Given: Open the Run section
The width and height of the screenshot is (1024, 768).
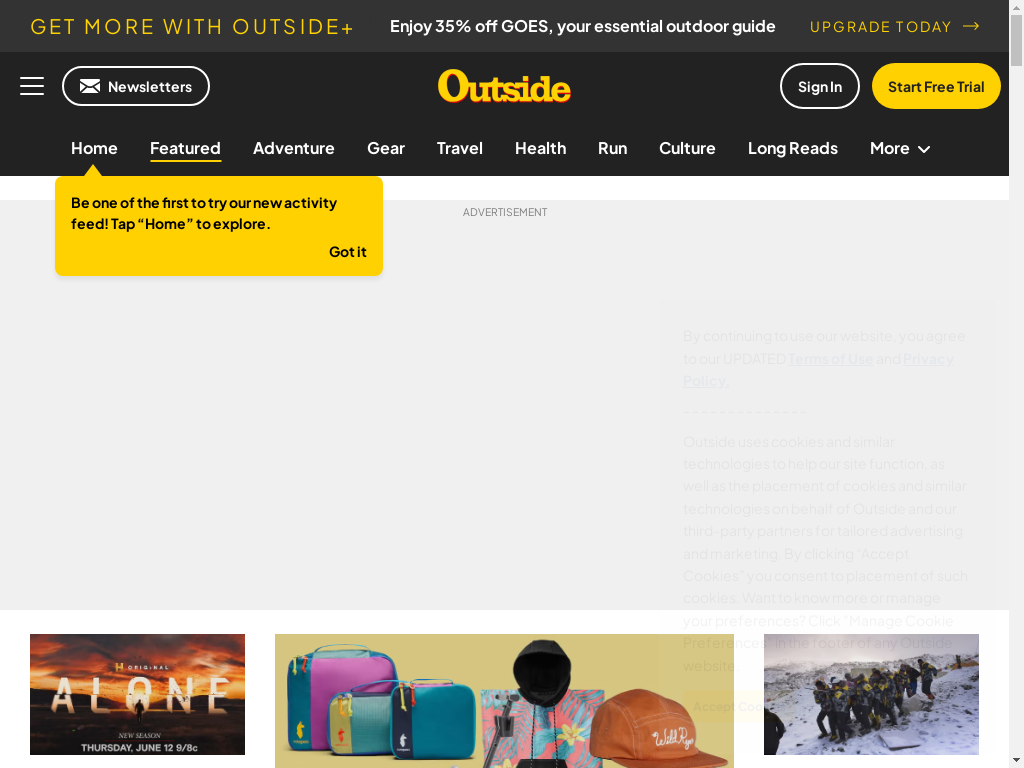Looking at the screenshot, I should 613,148.
